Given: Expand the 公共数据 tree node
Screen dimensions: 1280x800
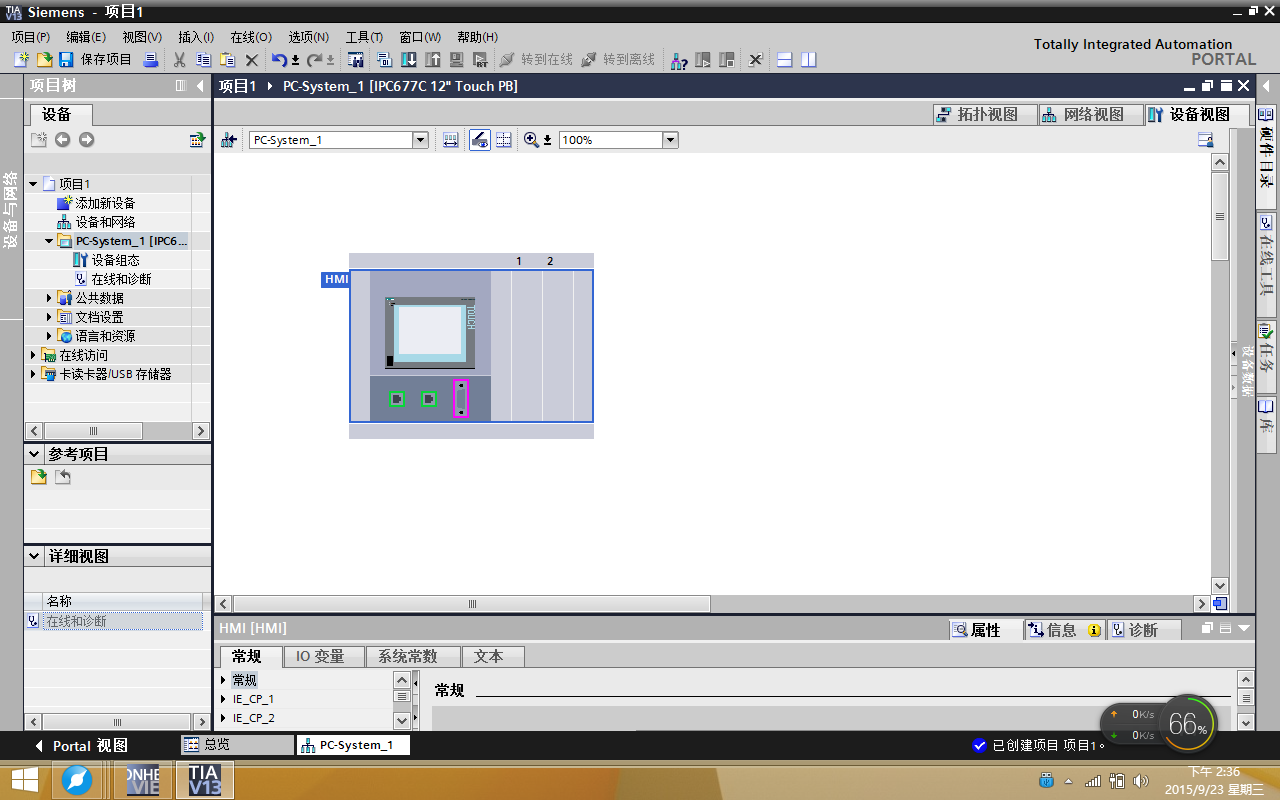Looking at the screenshot, I should click(x=49, y=298).
